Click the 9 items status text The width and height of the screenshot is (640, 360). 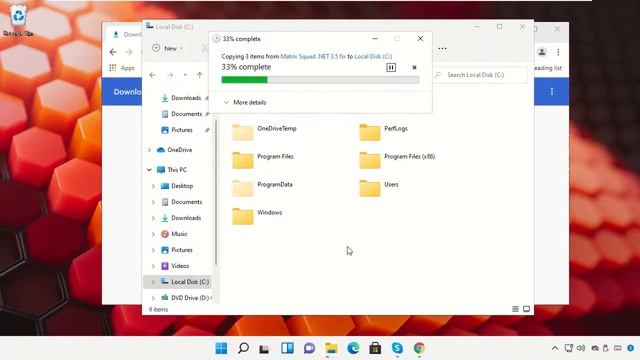(158, 309)
